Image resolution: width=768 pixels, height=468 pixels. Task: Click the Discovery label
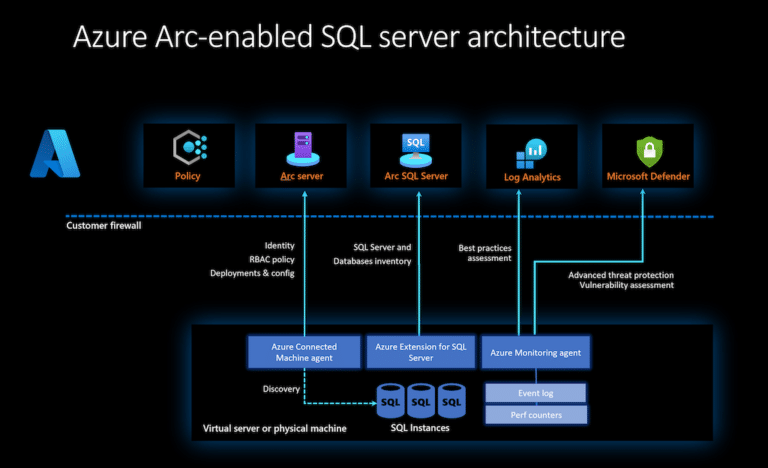pos(281,389)
